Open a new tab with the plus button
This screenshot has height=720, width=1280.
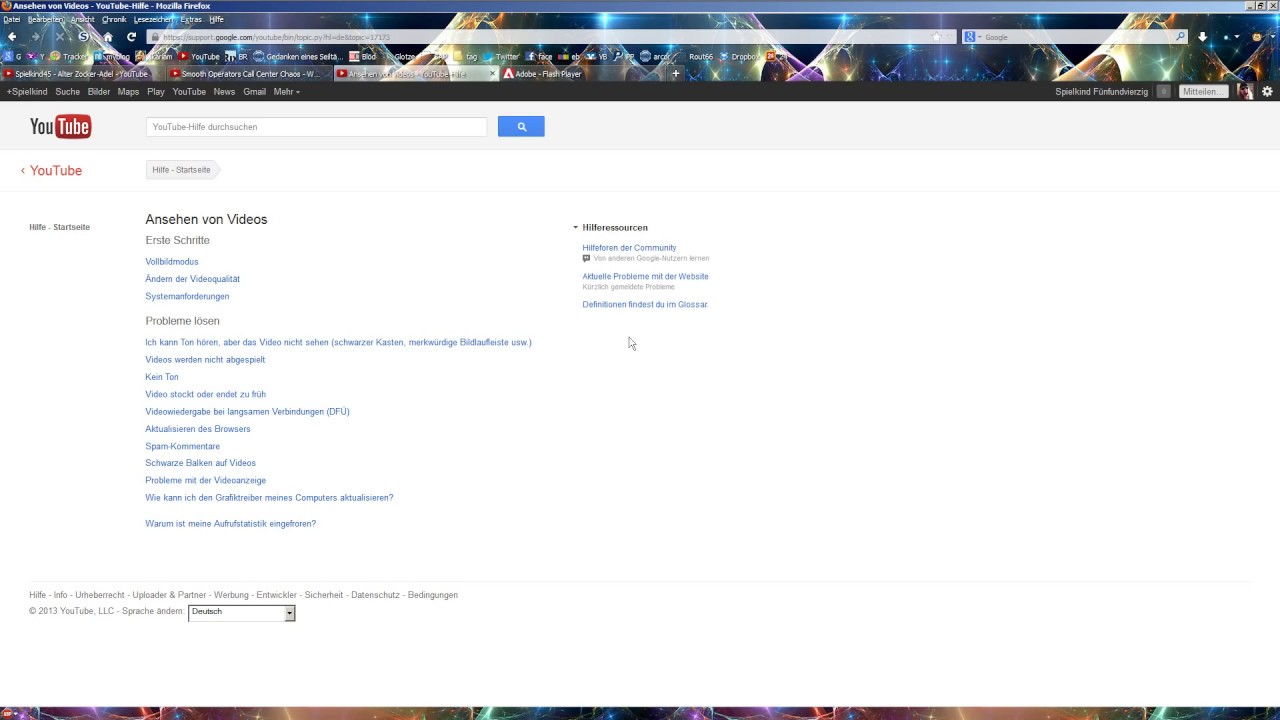click(x=675, y=73)
